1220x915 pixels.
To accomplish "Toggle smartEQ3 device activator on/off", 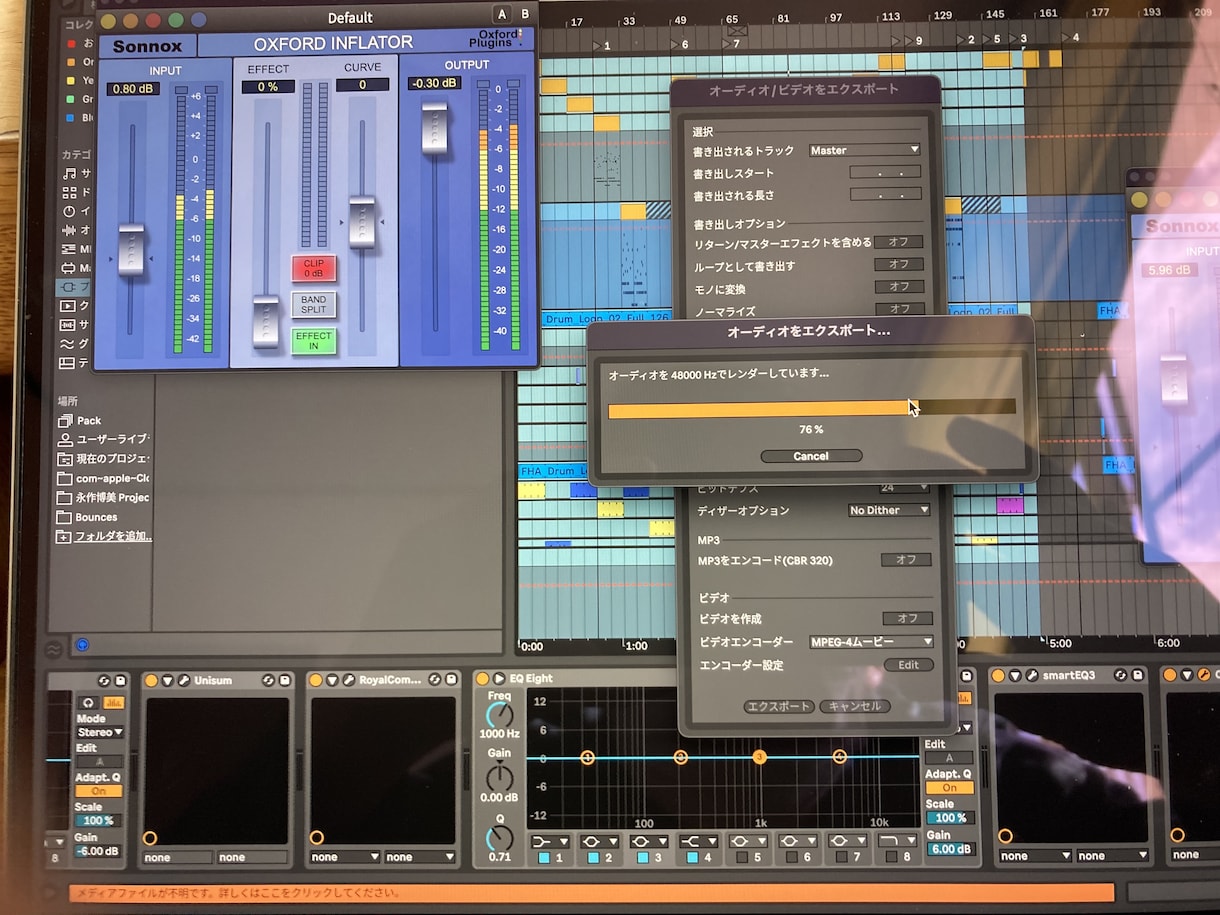I will click(x=999, y=676).
